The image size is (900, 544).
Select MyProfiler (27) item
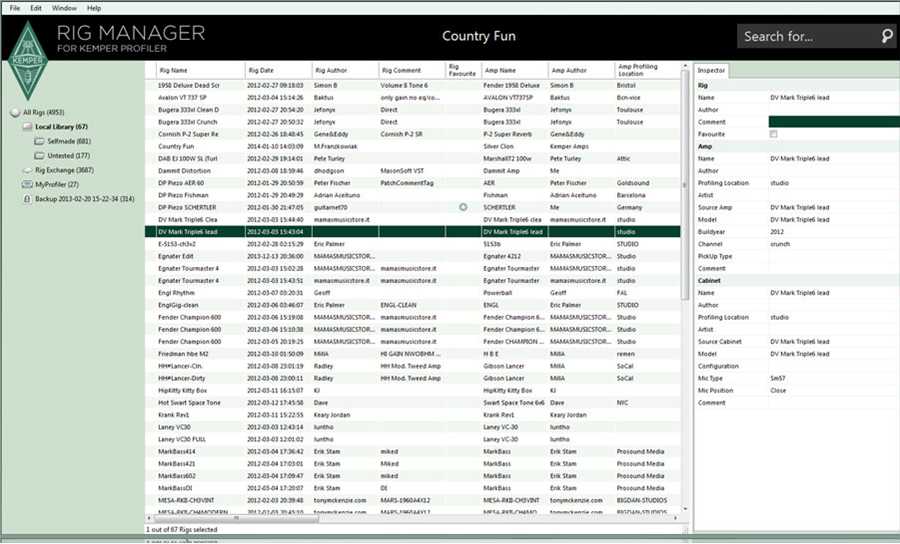tap(57, 185)
